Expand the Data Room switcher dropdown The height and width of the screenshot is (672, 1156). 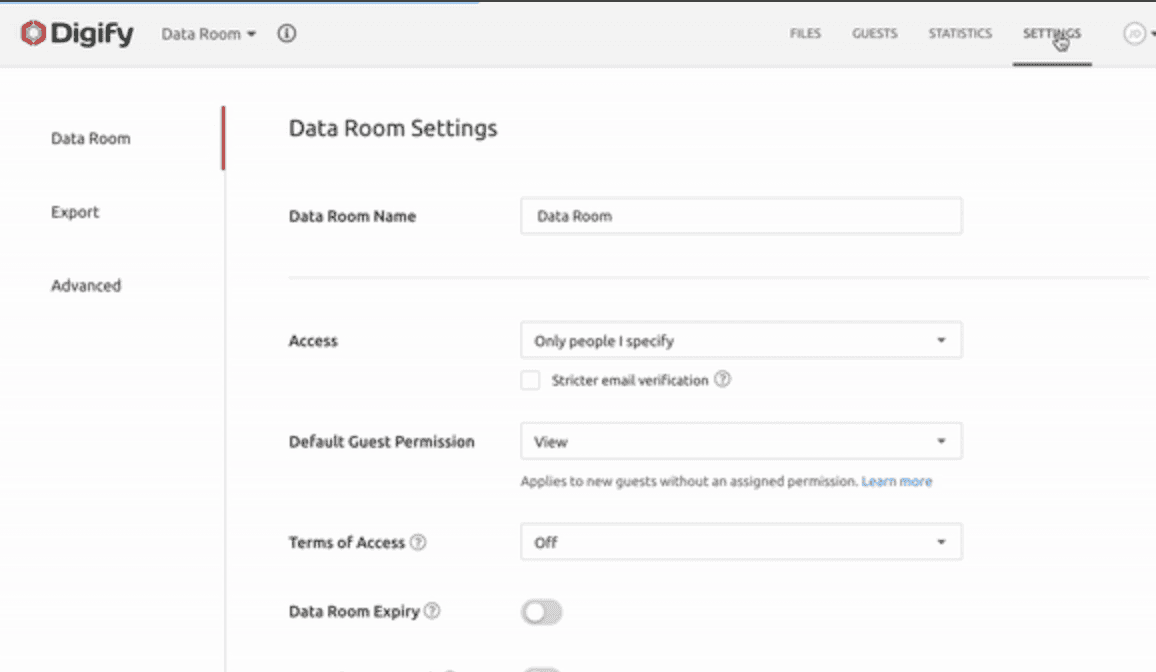pyautogui.click(x=209, y=34)
